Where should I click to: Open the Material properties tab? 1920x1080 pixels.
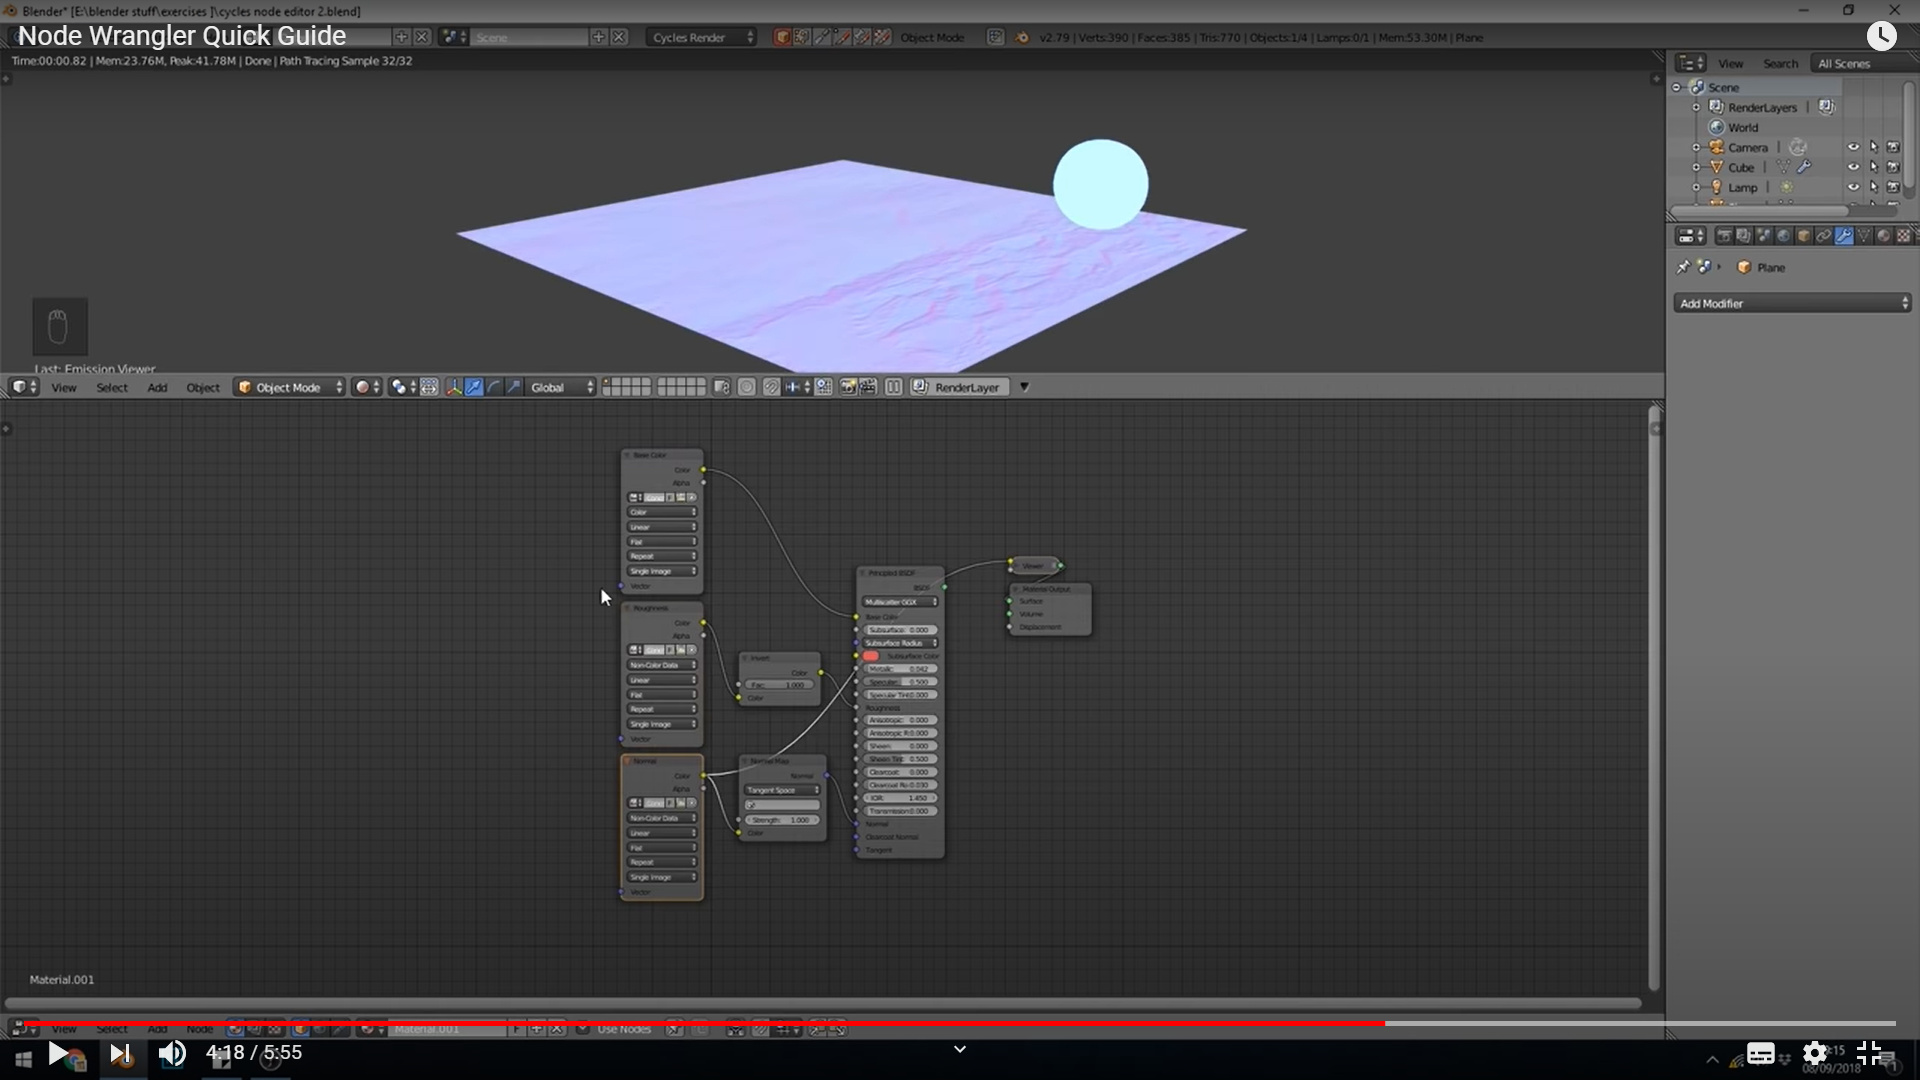click(x=1884, y=236)
